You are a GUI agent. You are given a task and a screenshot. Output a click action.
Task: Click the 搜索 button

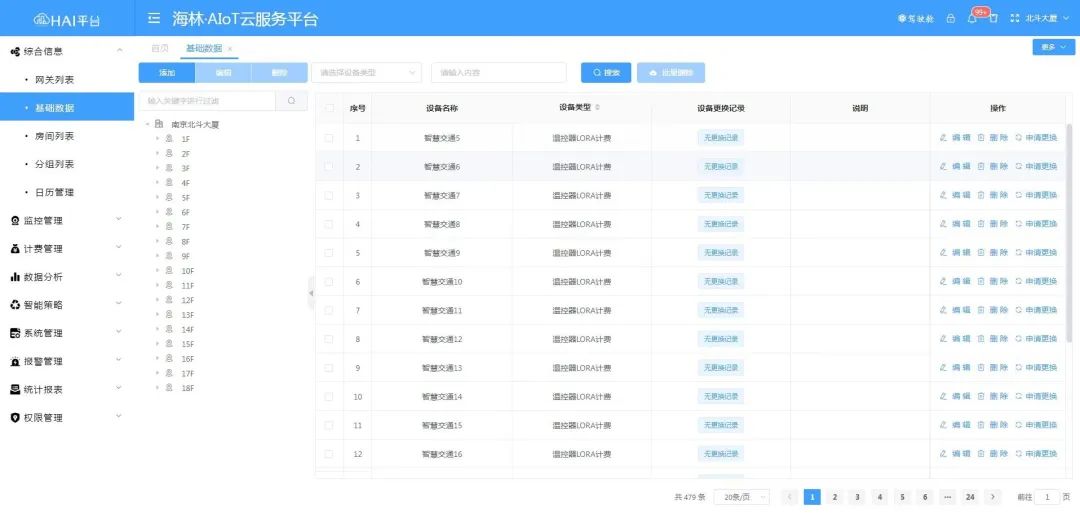point(606,73)
